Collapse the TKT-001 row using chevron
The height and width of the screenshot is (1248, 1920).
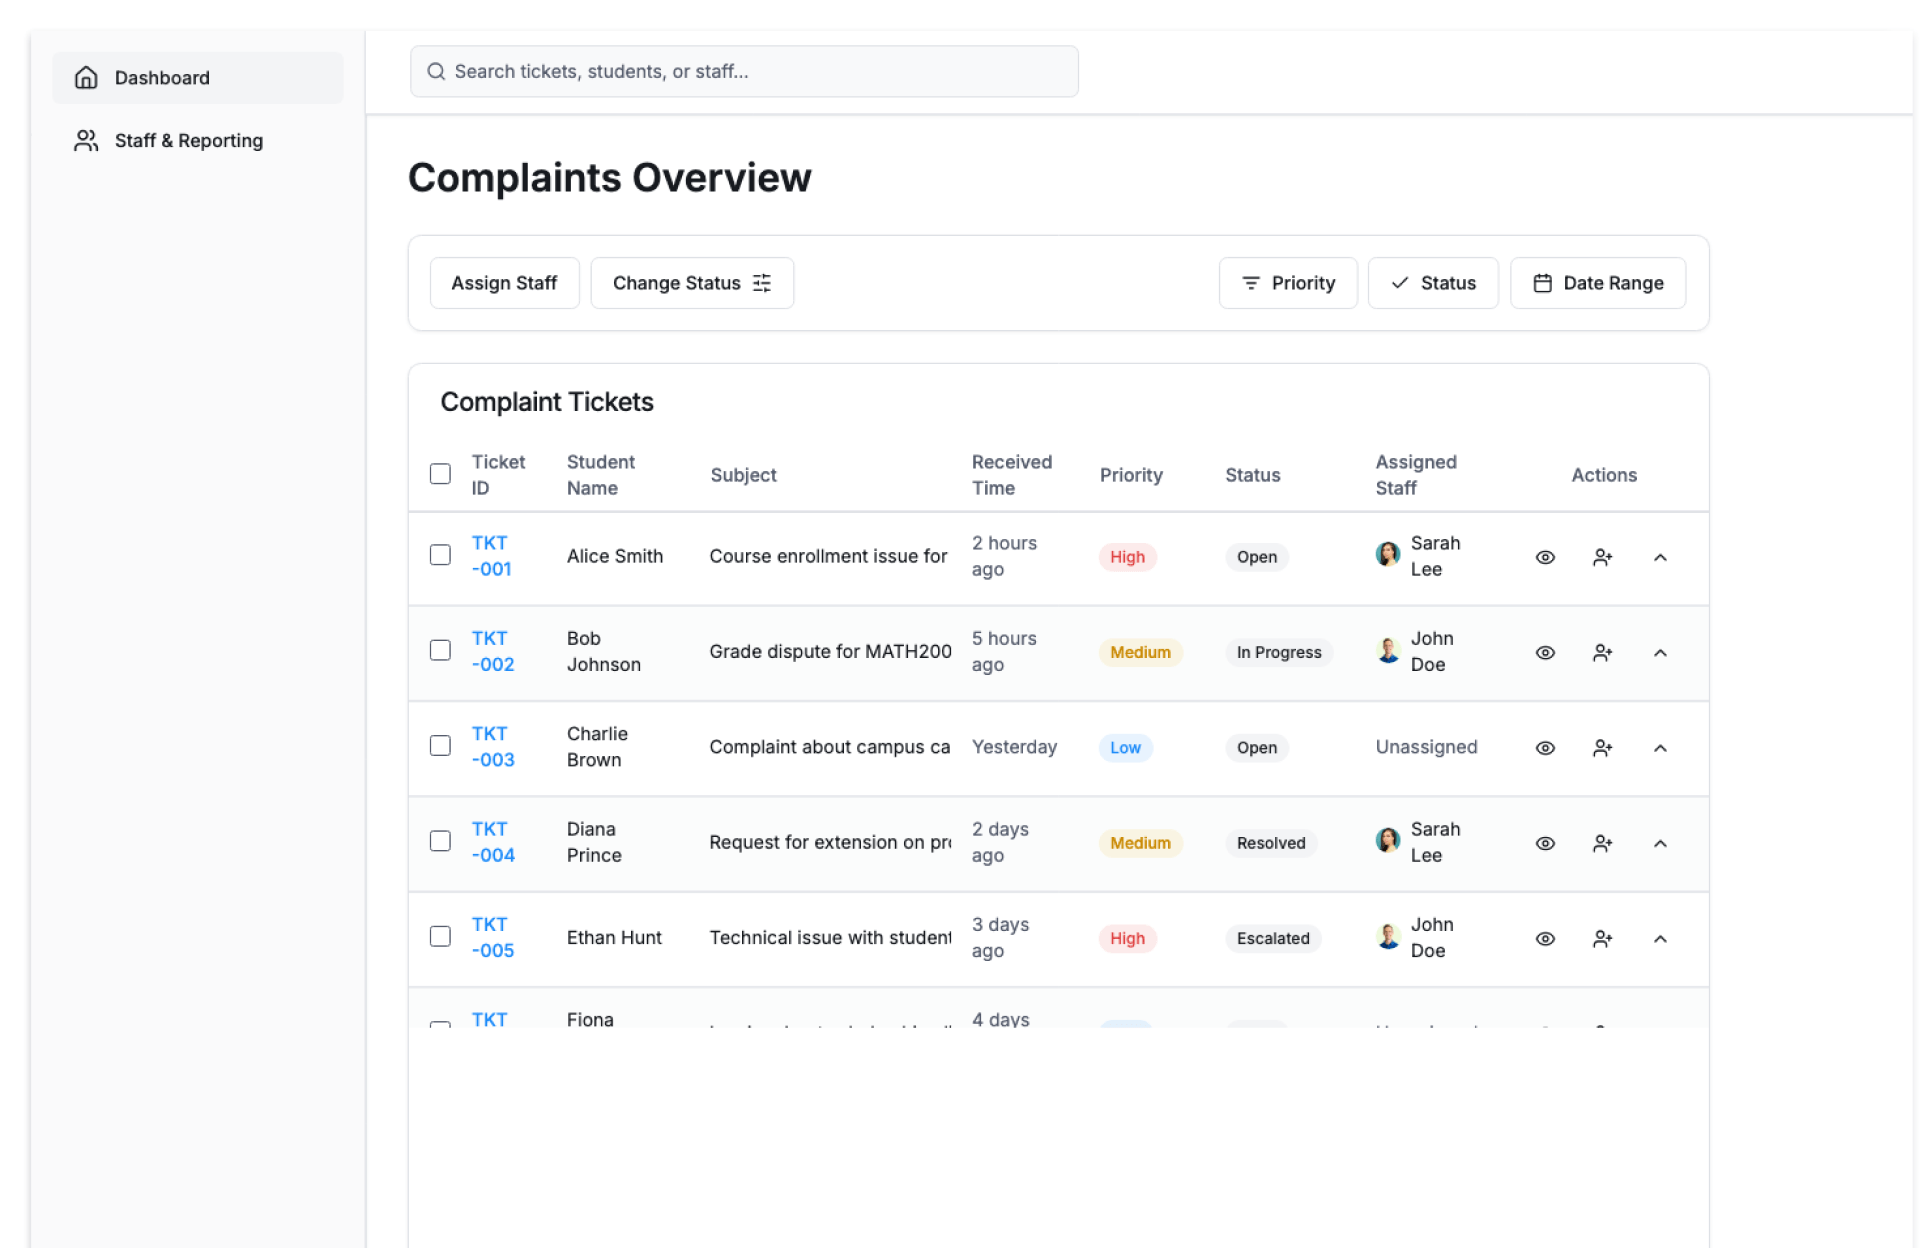click(1660, 557)
